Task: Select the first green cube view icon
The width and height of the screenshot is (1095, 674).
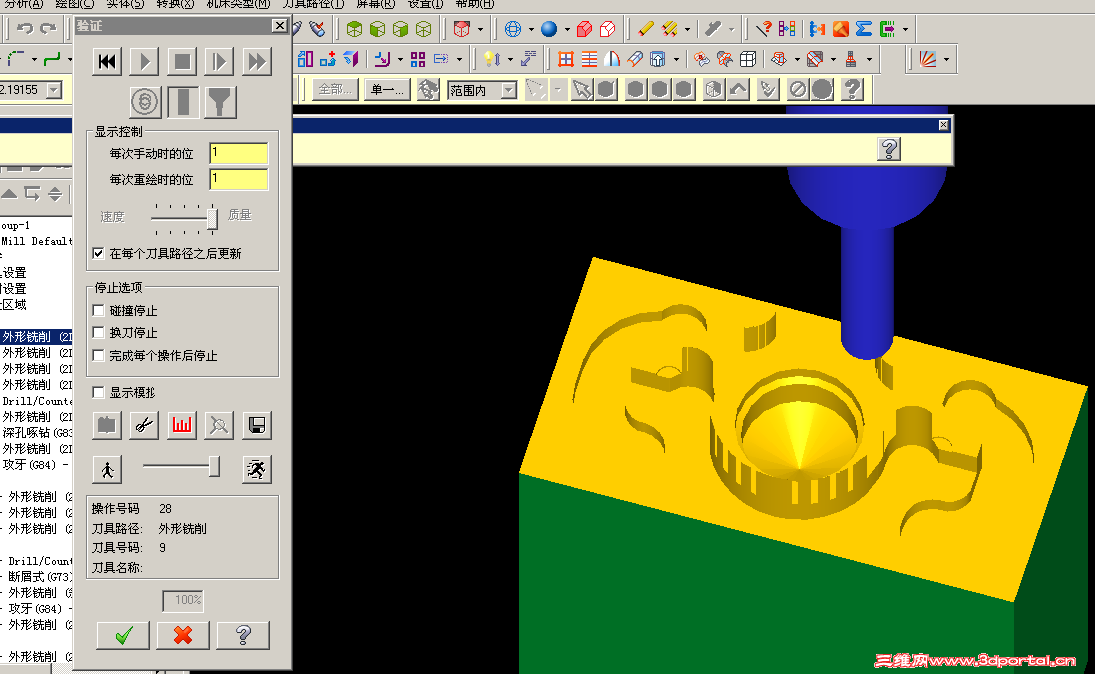Action: tap(355, 29)
